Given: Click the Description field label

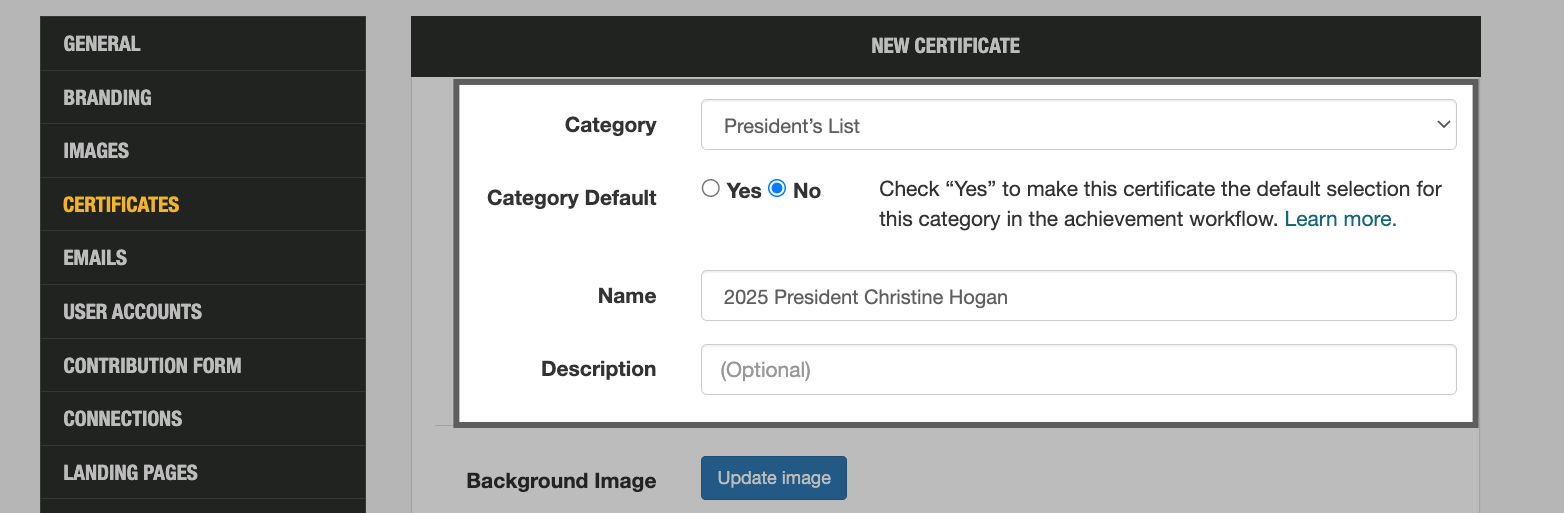Looking at the screenshot, I should (x=598, y=369).
